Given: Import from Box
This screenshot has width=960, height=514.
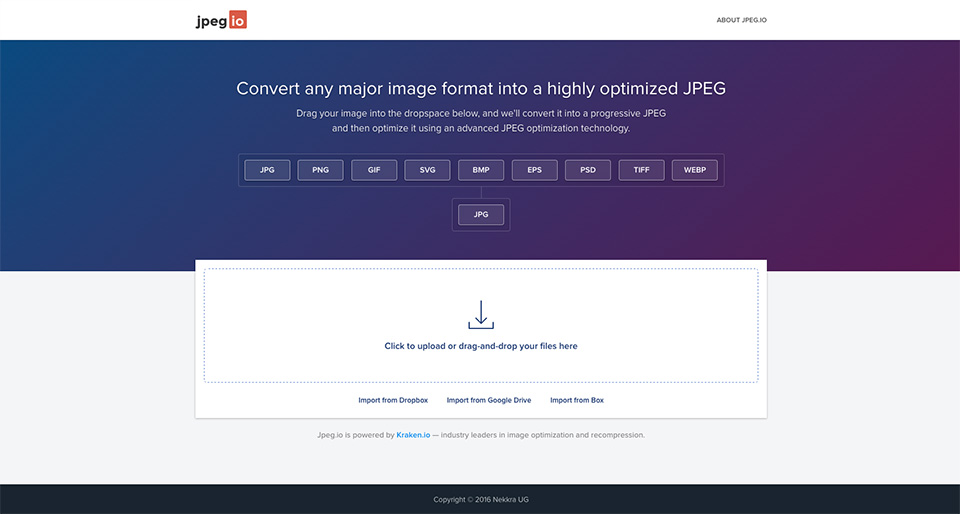Looking at the screenshot, I should click(x=577, y=400).
